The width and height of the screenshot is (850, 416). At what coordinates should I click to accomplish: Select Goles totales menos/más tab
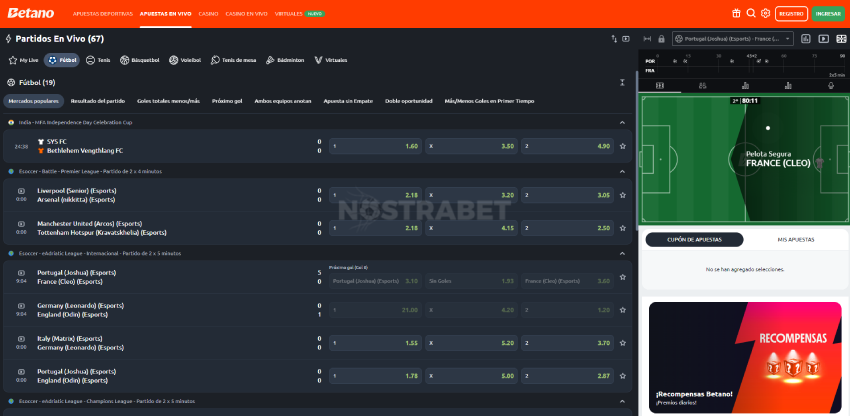[x=169, y=101]
